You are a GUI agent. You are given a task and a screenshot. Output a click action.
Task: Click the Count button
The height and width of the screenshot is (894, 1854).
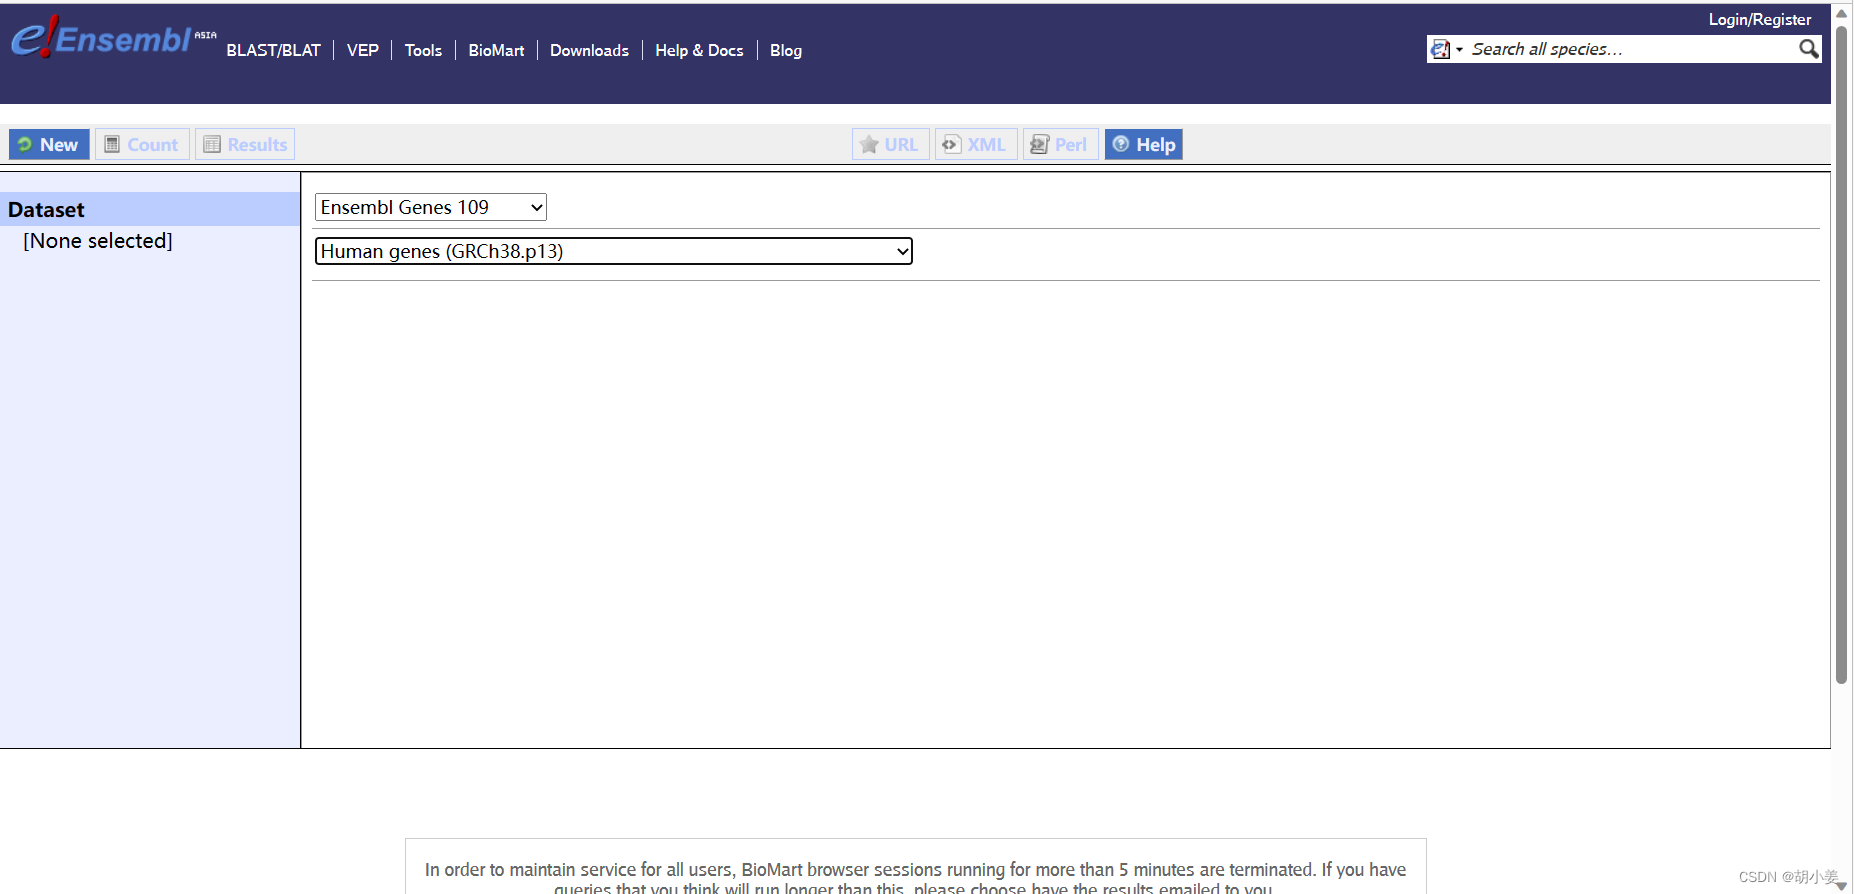click(x=142, y=144)
